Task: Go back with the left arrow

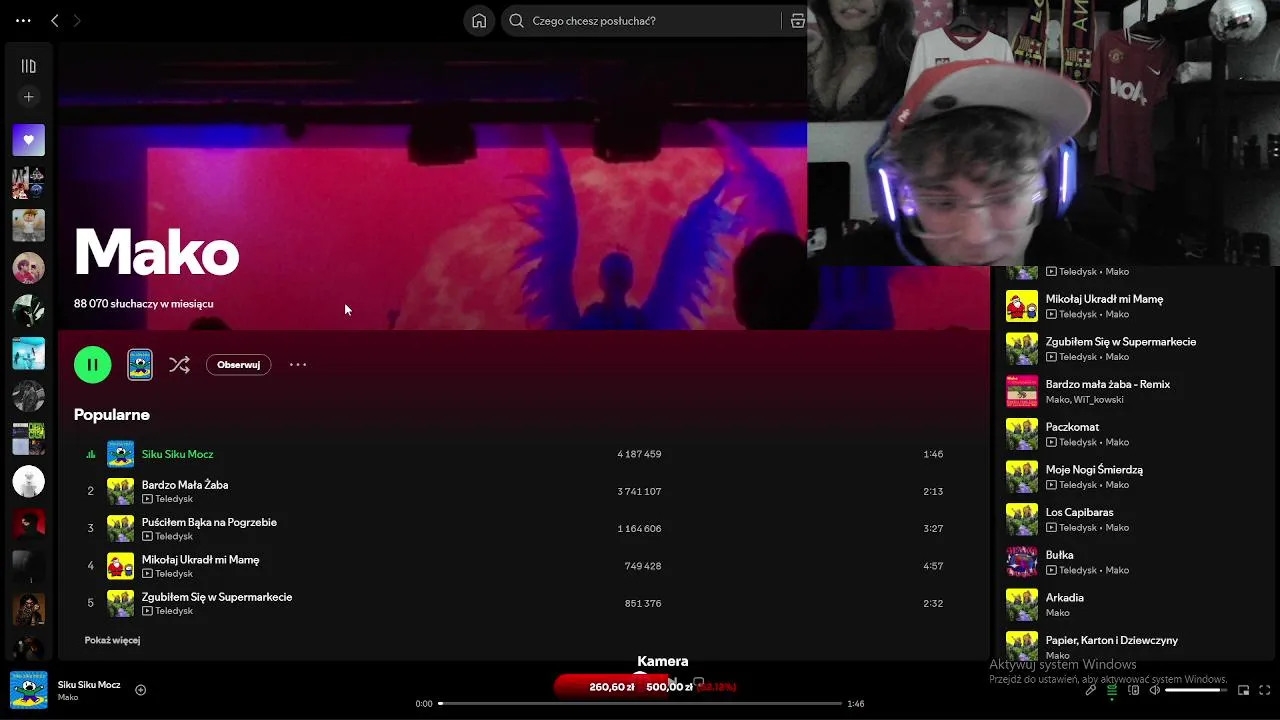Action: 55,20
